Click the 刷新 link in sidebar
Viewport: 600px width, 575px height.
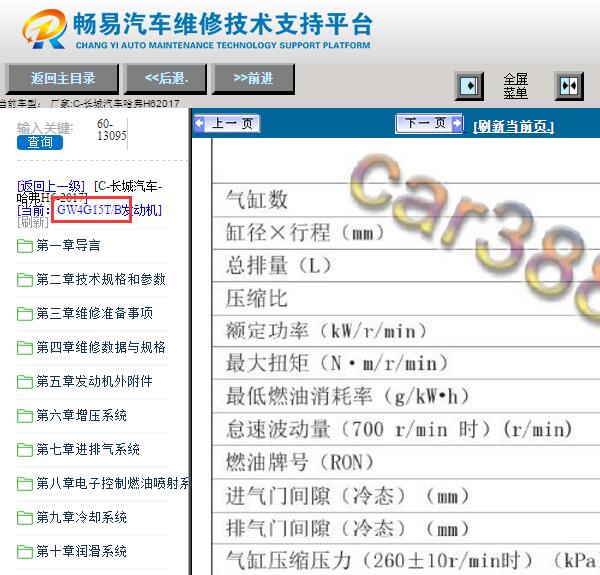pos(33,222)
